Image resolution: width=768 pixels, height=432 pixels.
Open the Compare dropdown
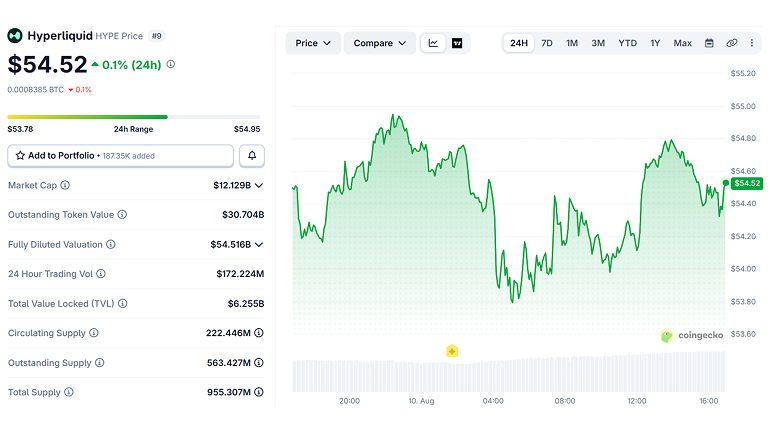click(x=380, y=43)
